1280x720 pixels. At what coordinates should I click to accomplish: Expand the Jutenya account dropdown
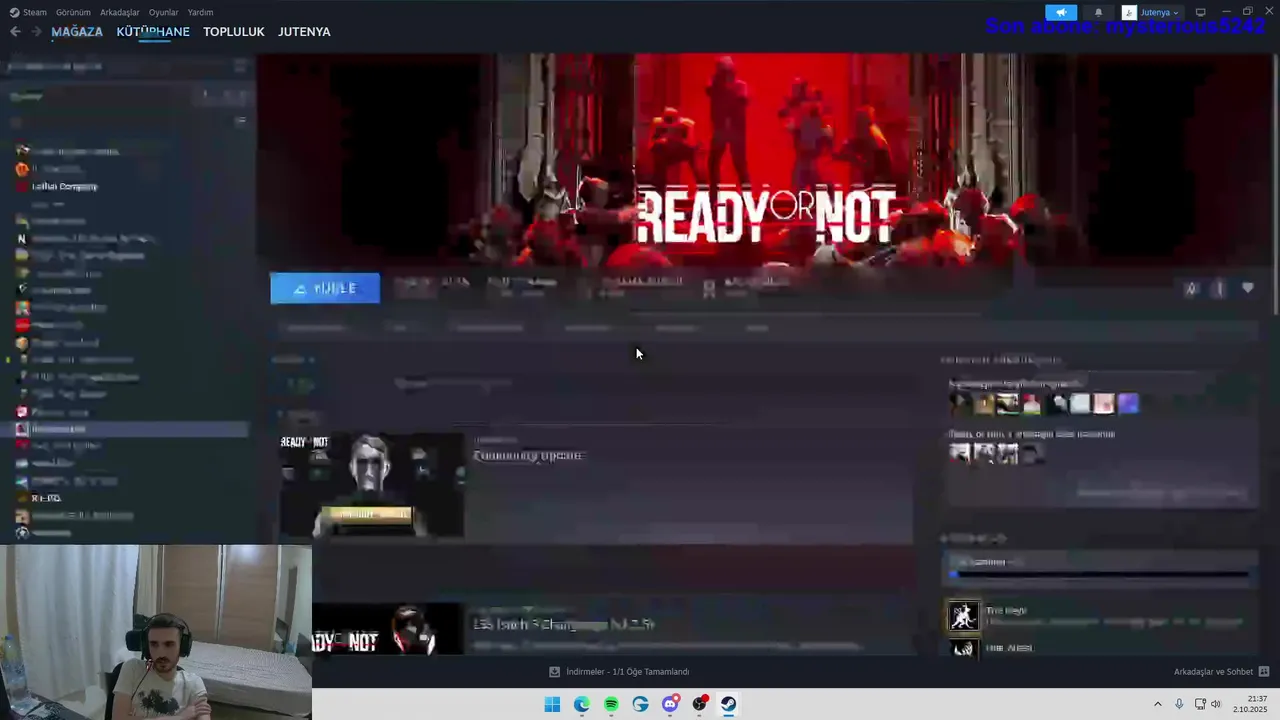point(1159,12)
